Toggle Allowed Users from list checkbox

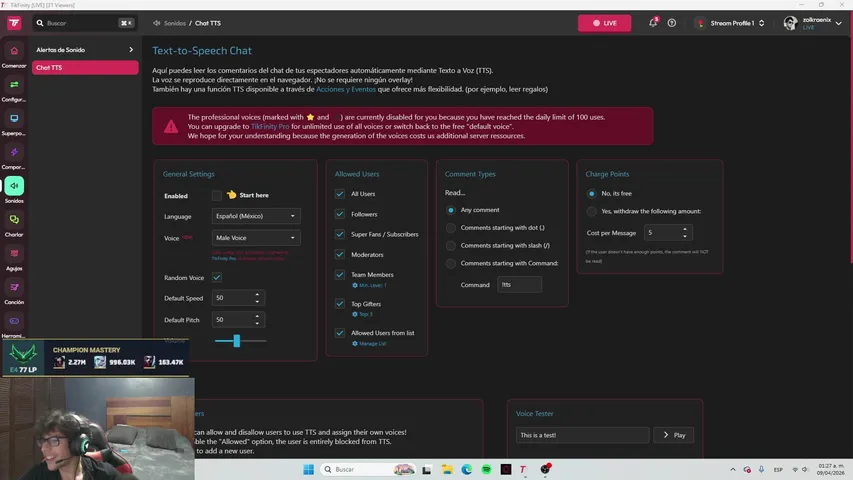coord(339,333)
